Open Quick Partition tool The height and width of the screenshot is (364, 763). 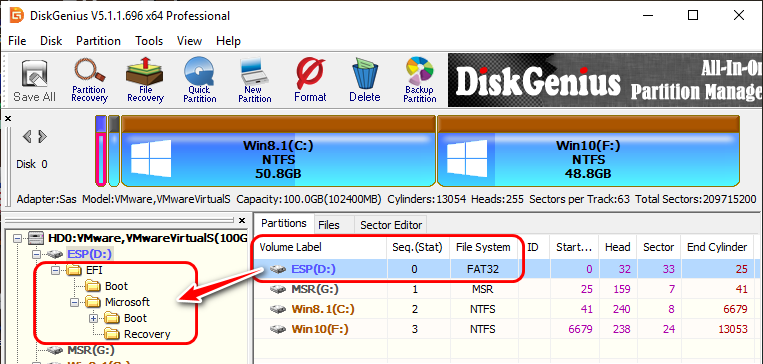[x=200, y=81]
